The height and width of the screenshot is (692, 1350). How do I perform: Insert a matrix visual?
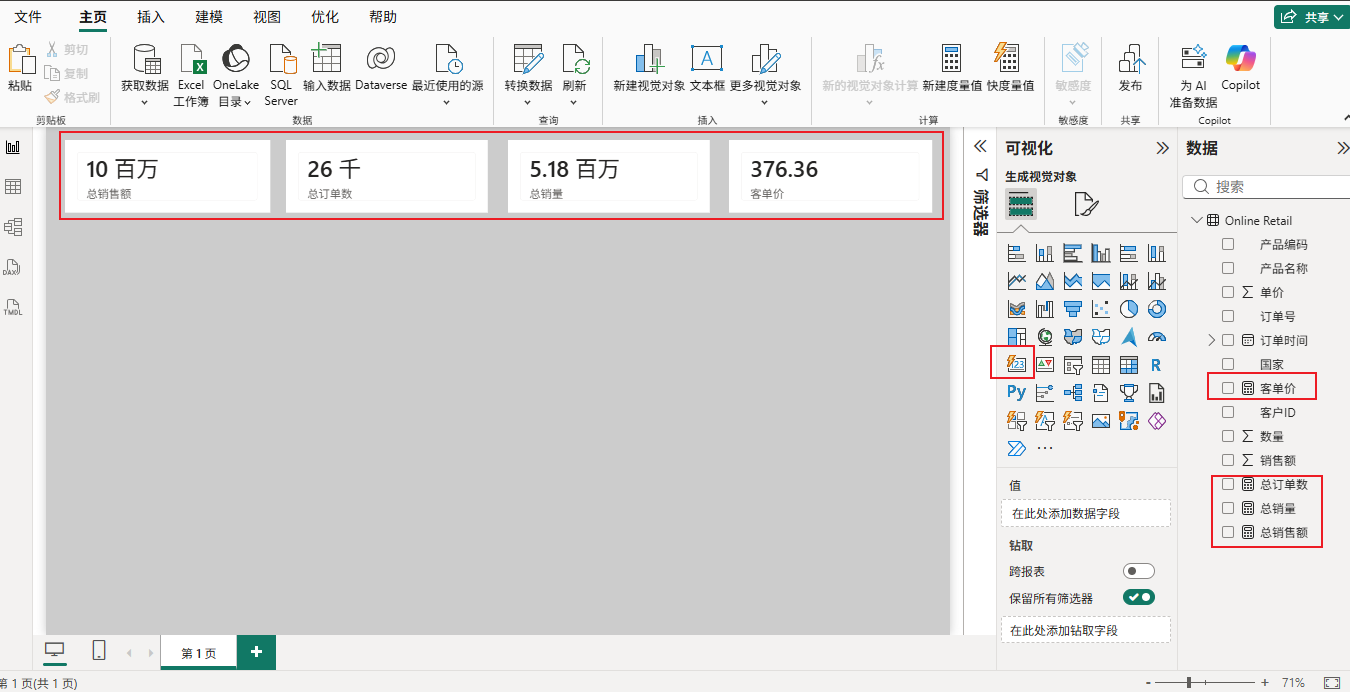pos(1129,364)
